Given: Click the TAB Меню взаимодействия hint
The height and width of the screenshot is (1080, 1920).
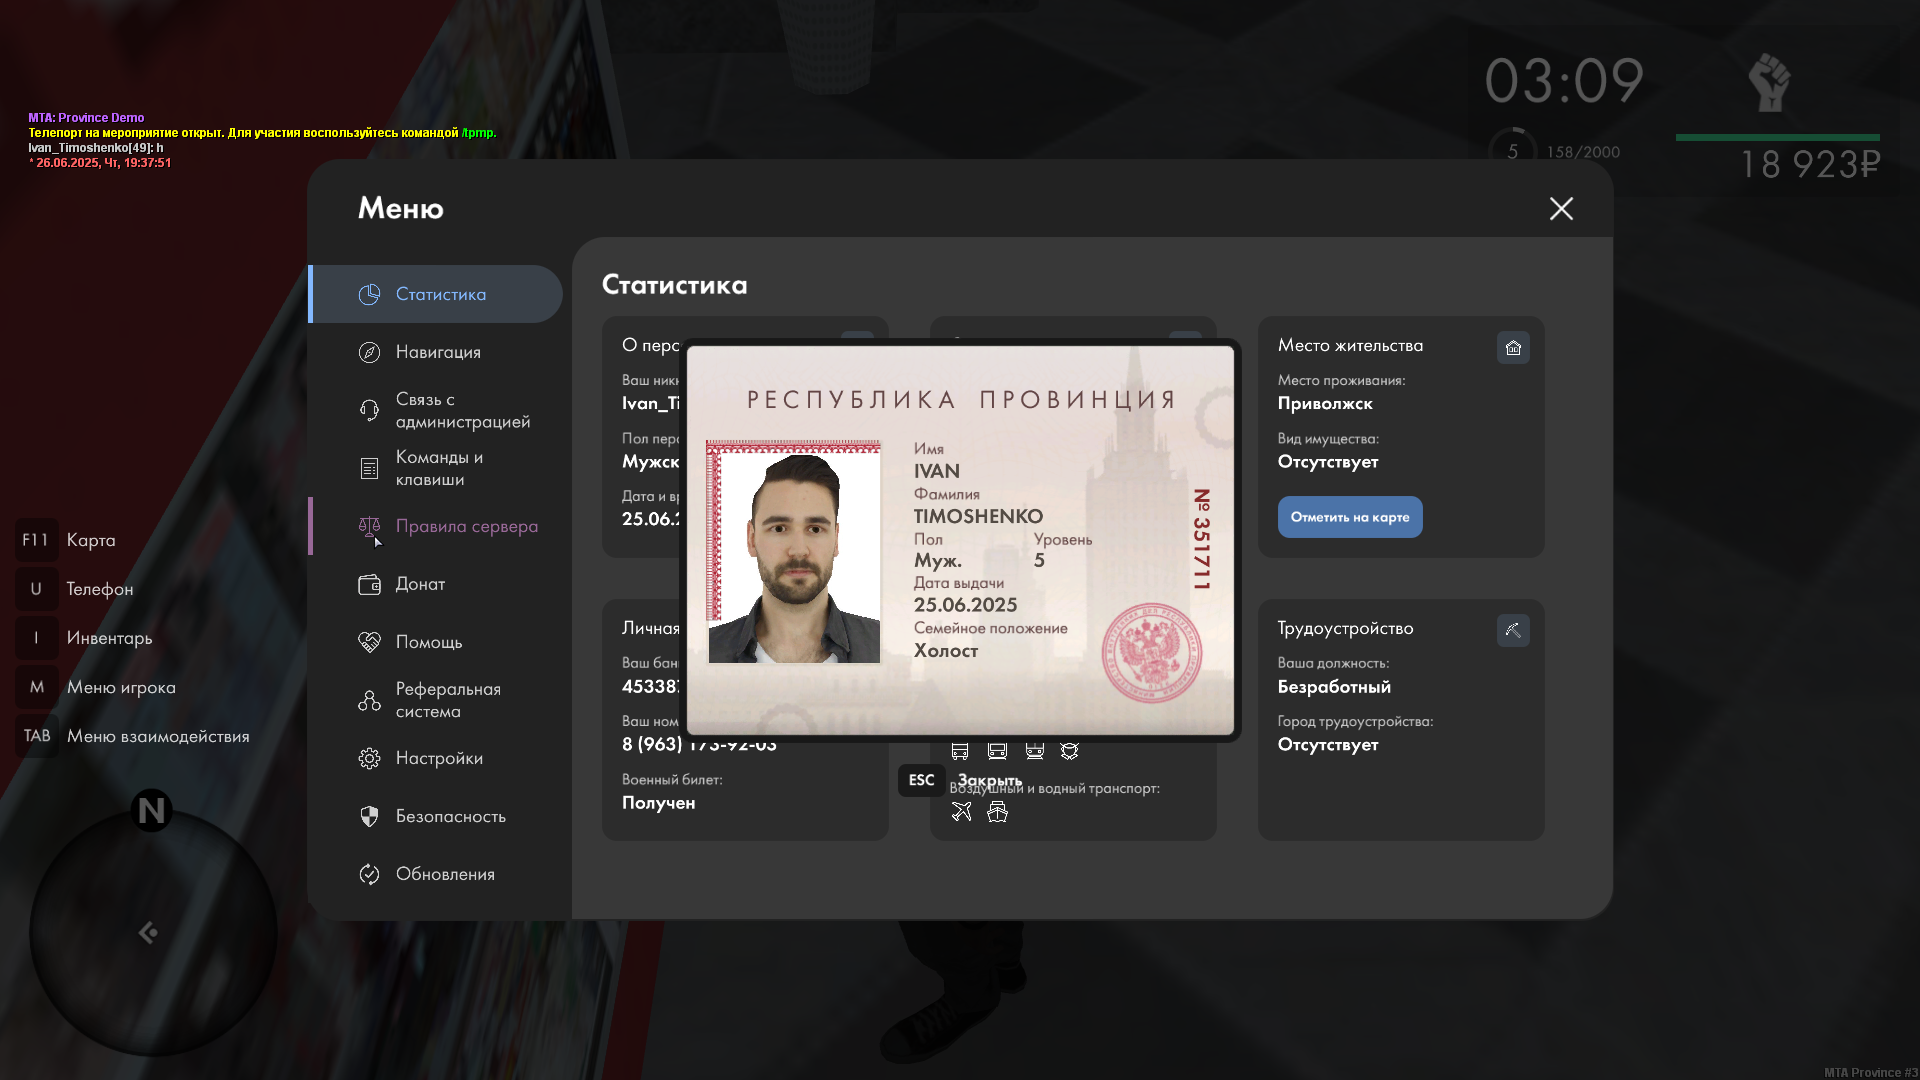Looking at the screenshot, I should coord(133,736).
